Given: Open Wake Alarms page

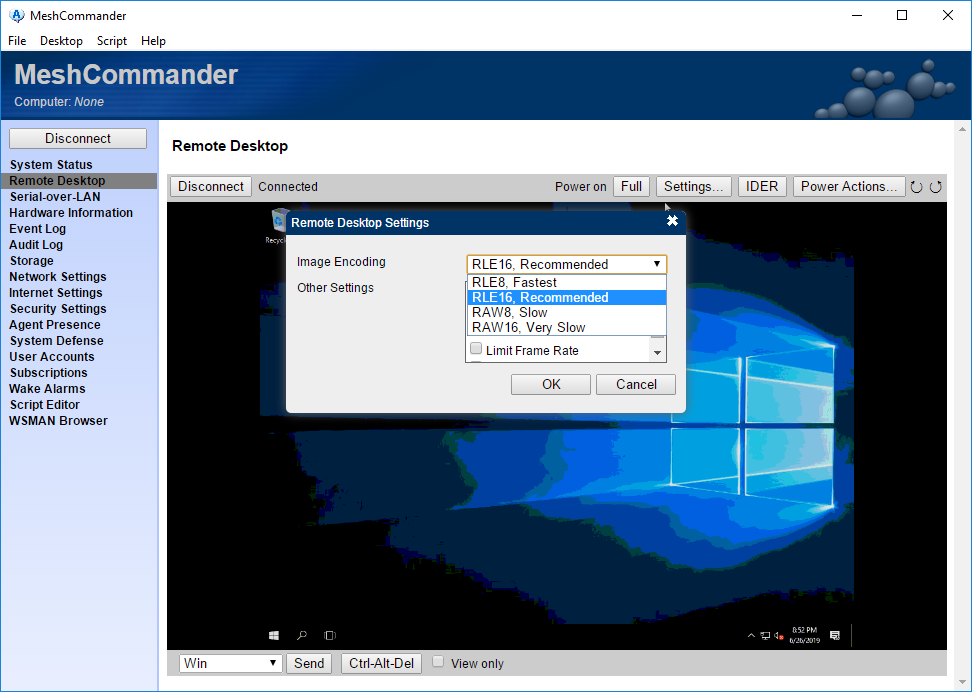Looking at the screenshot, I should pos(47,389).
